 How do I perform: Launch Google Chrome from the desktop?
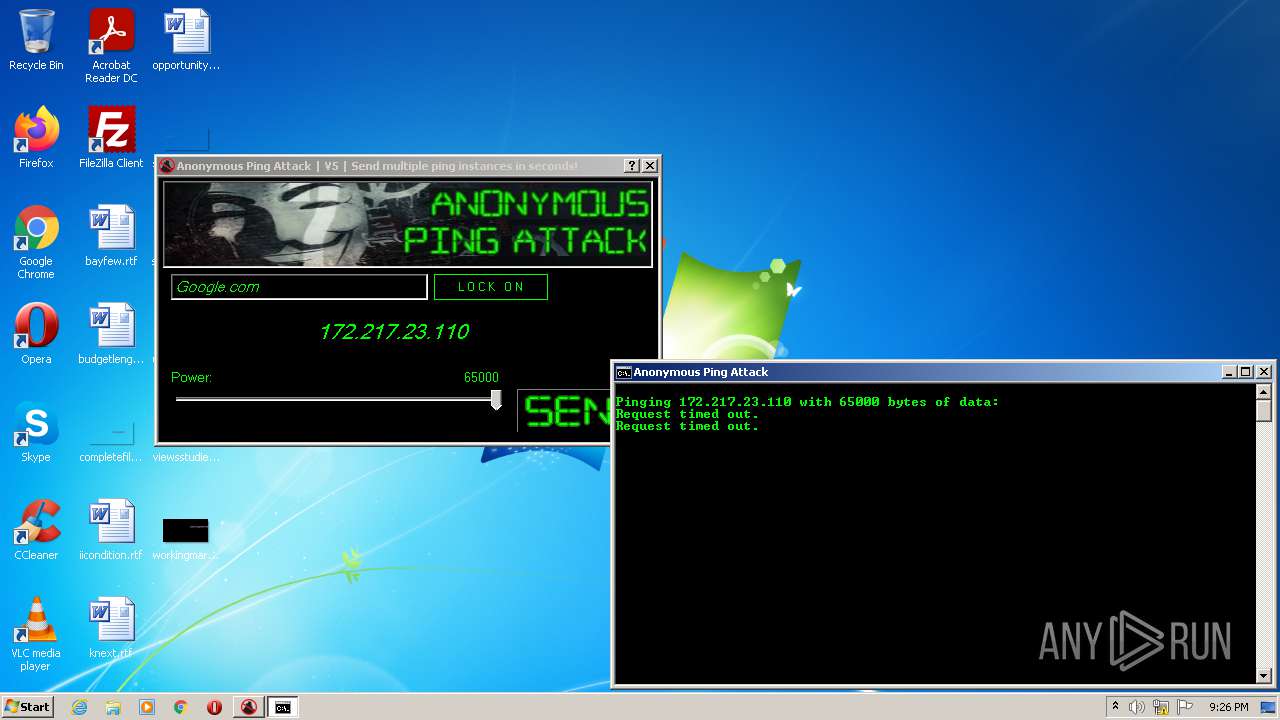coord(36,242)
